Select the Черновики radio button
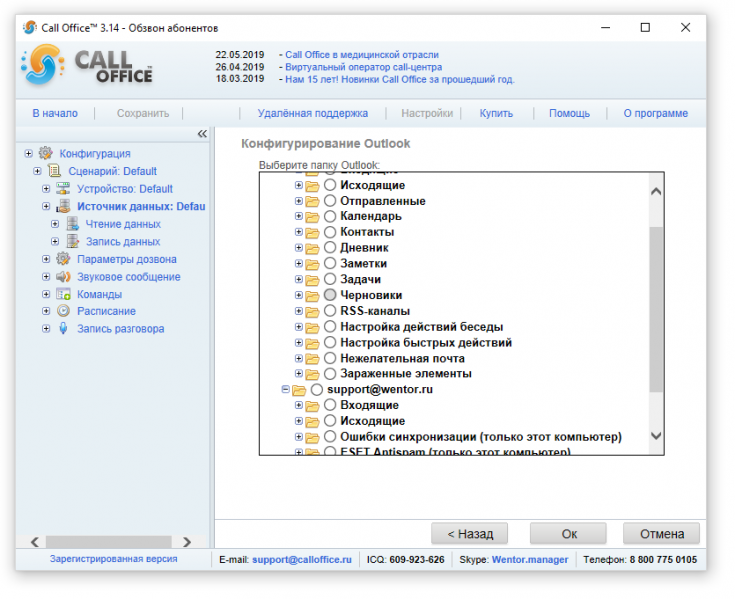 click(330, 295)
